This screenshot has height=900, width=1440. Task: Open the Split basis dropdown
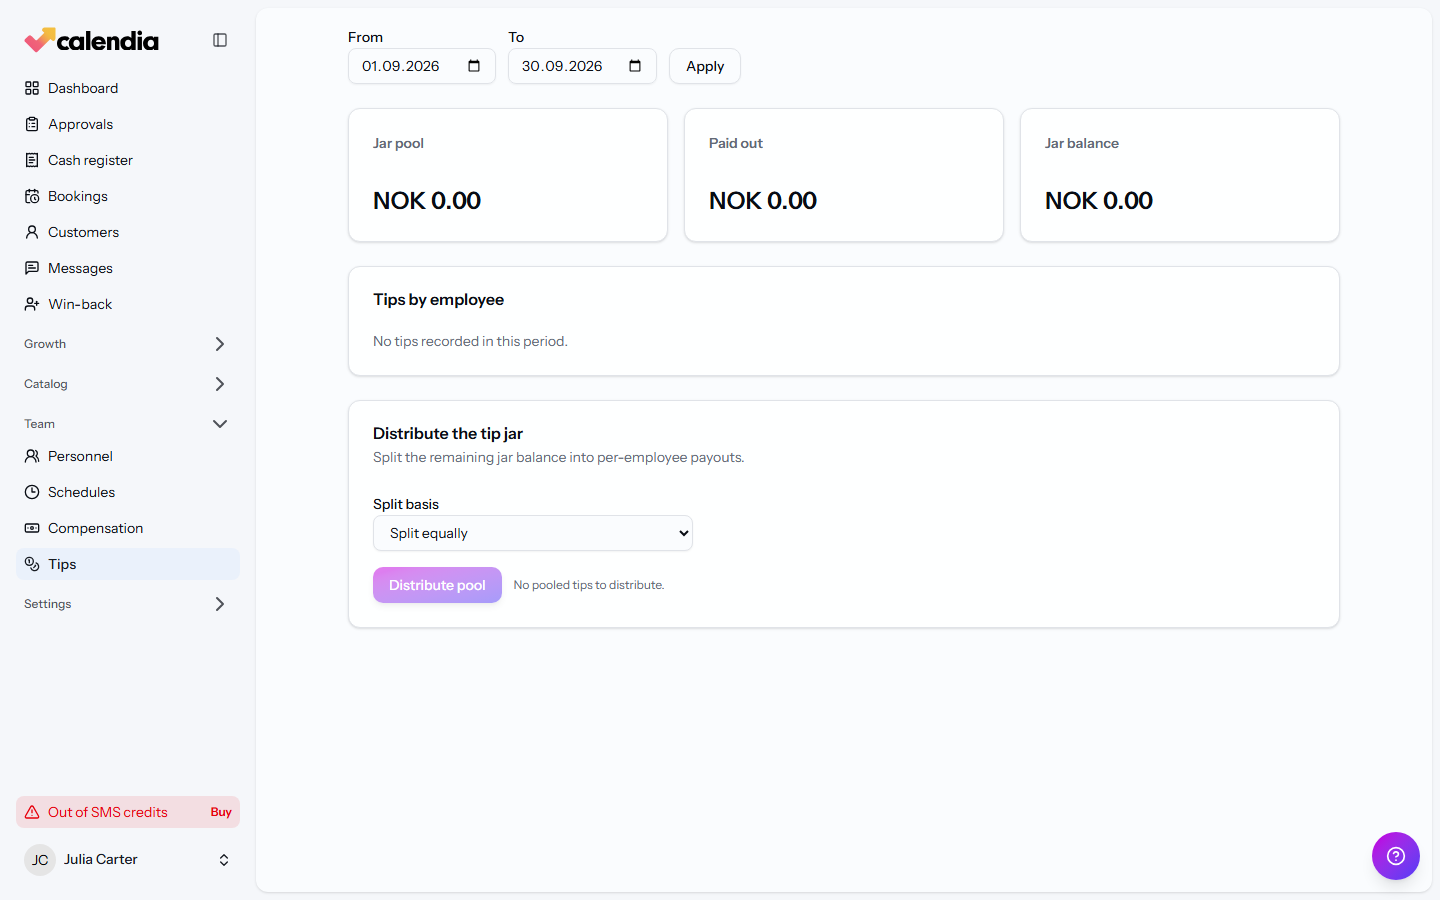pyautogui.click(x=533, y=533)
